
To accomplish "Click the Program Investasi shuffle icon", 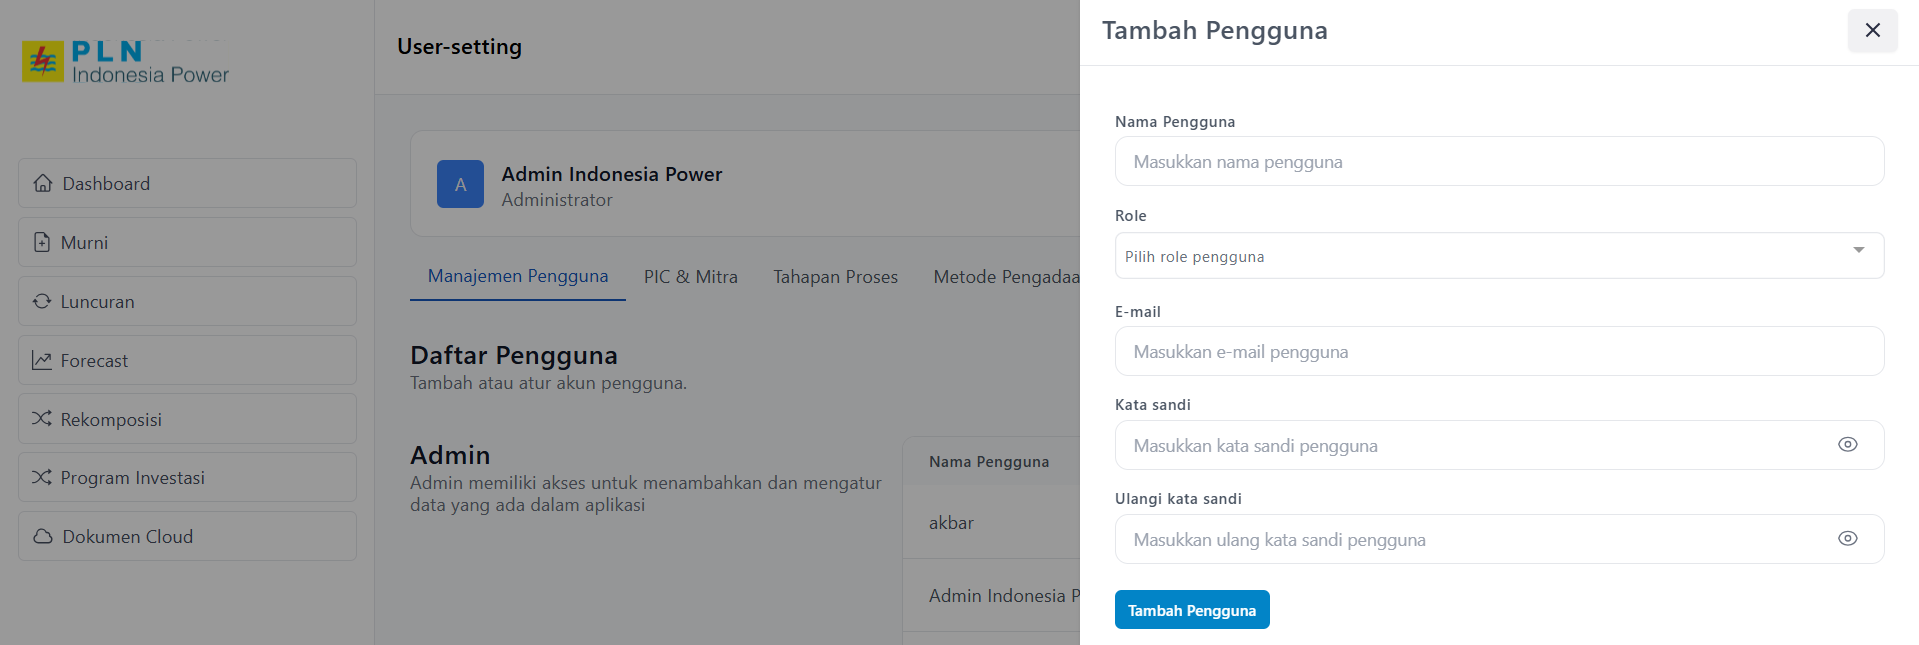I will click(x=42, y=477).
